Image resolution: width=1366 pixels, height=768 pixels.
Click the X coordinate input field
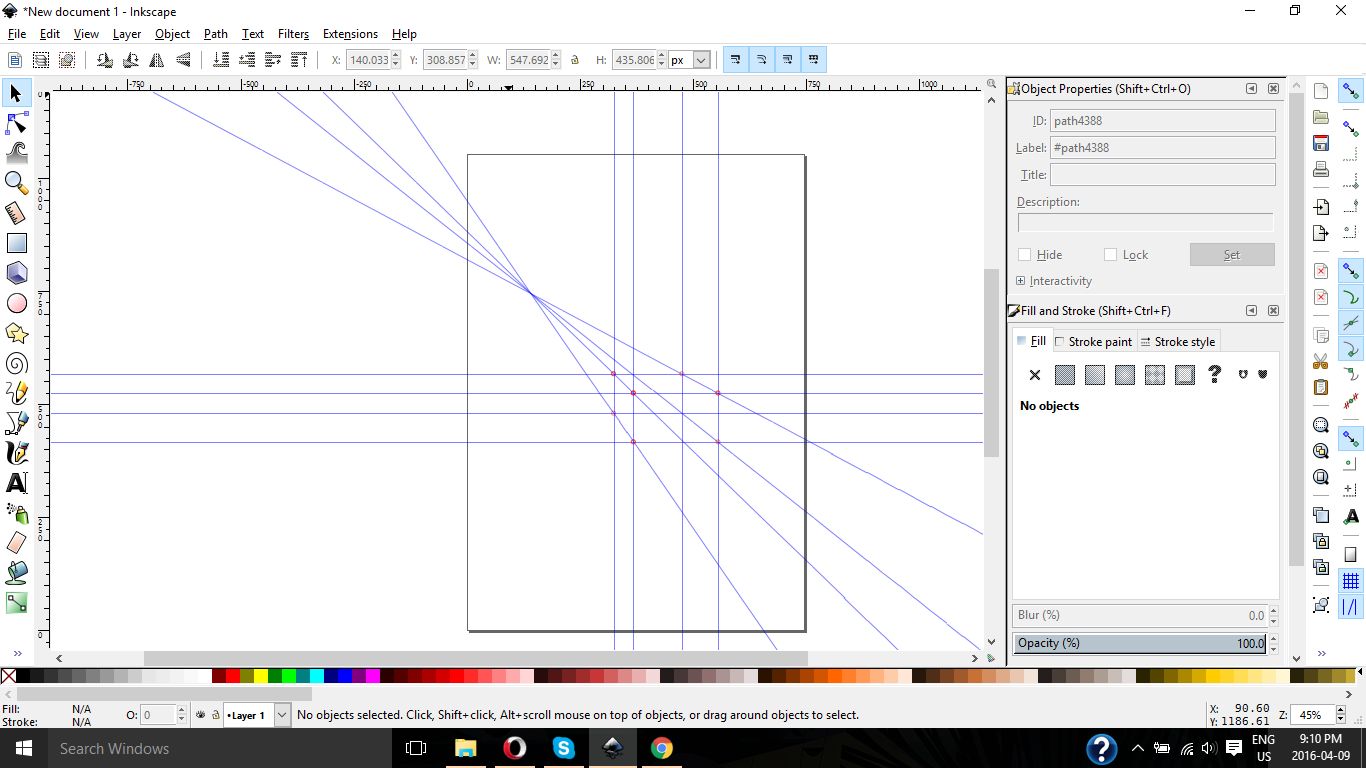pos(368,59)
